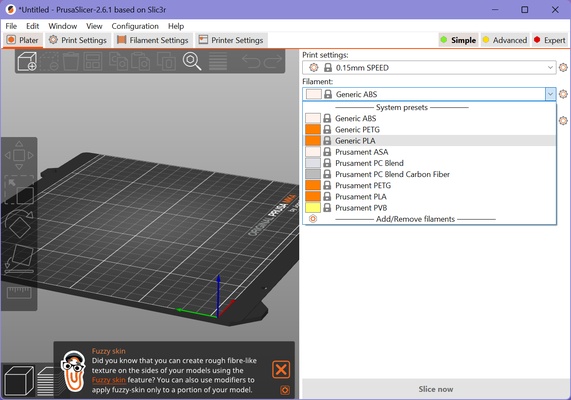Screen dimensions: 571x400
Task: Click the printer edit gear icon beside list
Action: tap(563, 121)
